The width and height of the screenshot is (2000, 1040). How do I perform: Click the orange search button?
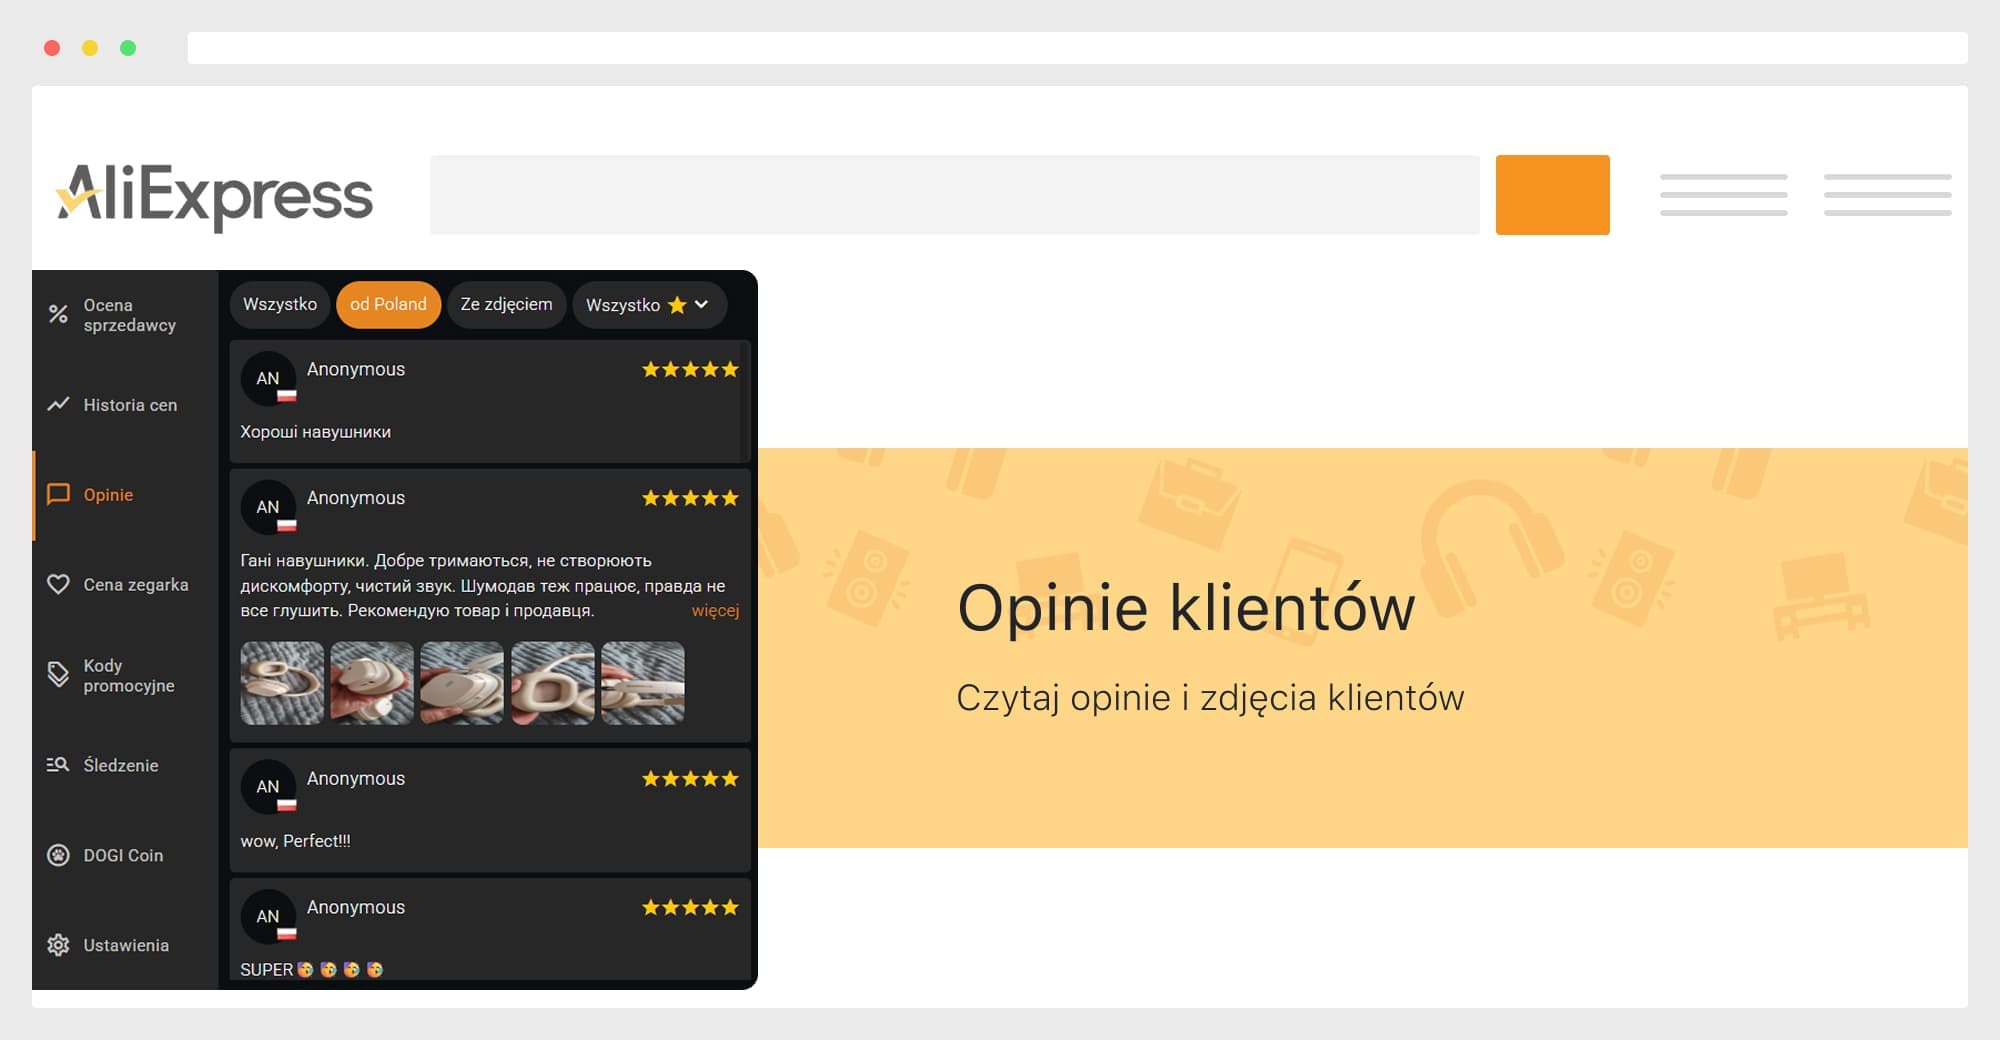click(1552, 195)
